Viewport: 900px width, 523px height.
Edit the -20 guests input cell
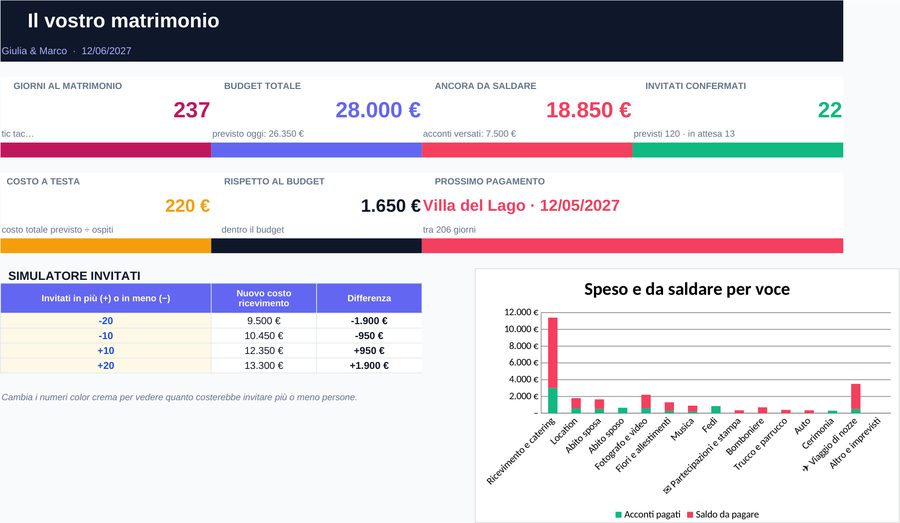pyautogui.click(x=106, y=321)
